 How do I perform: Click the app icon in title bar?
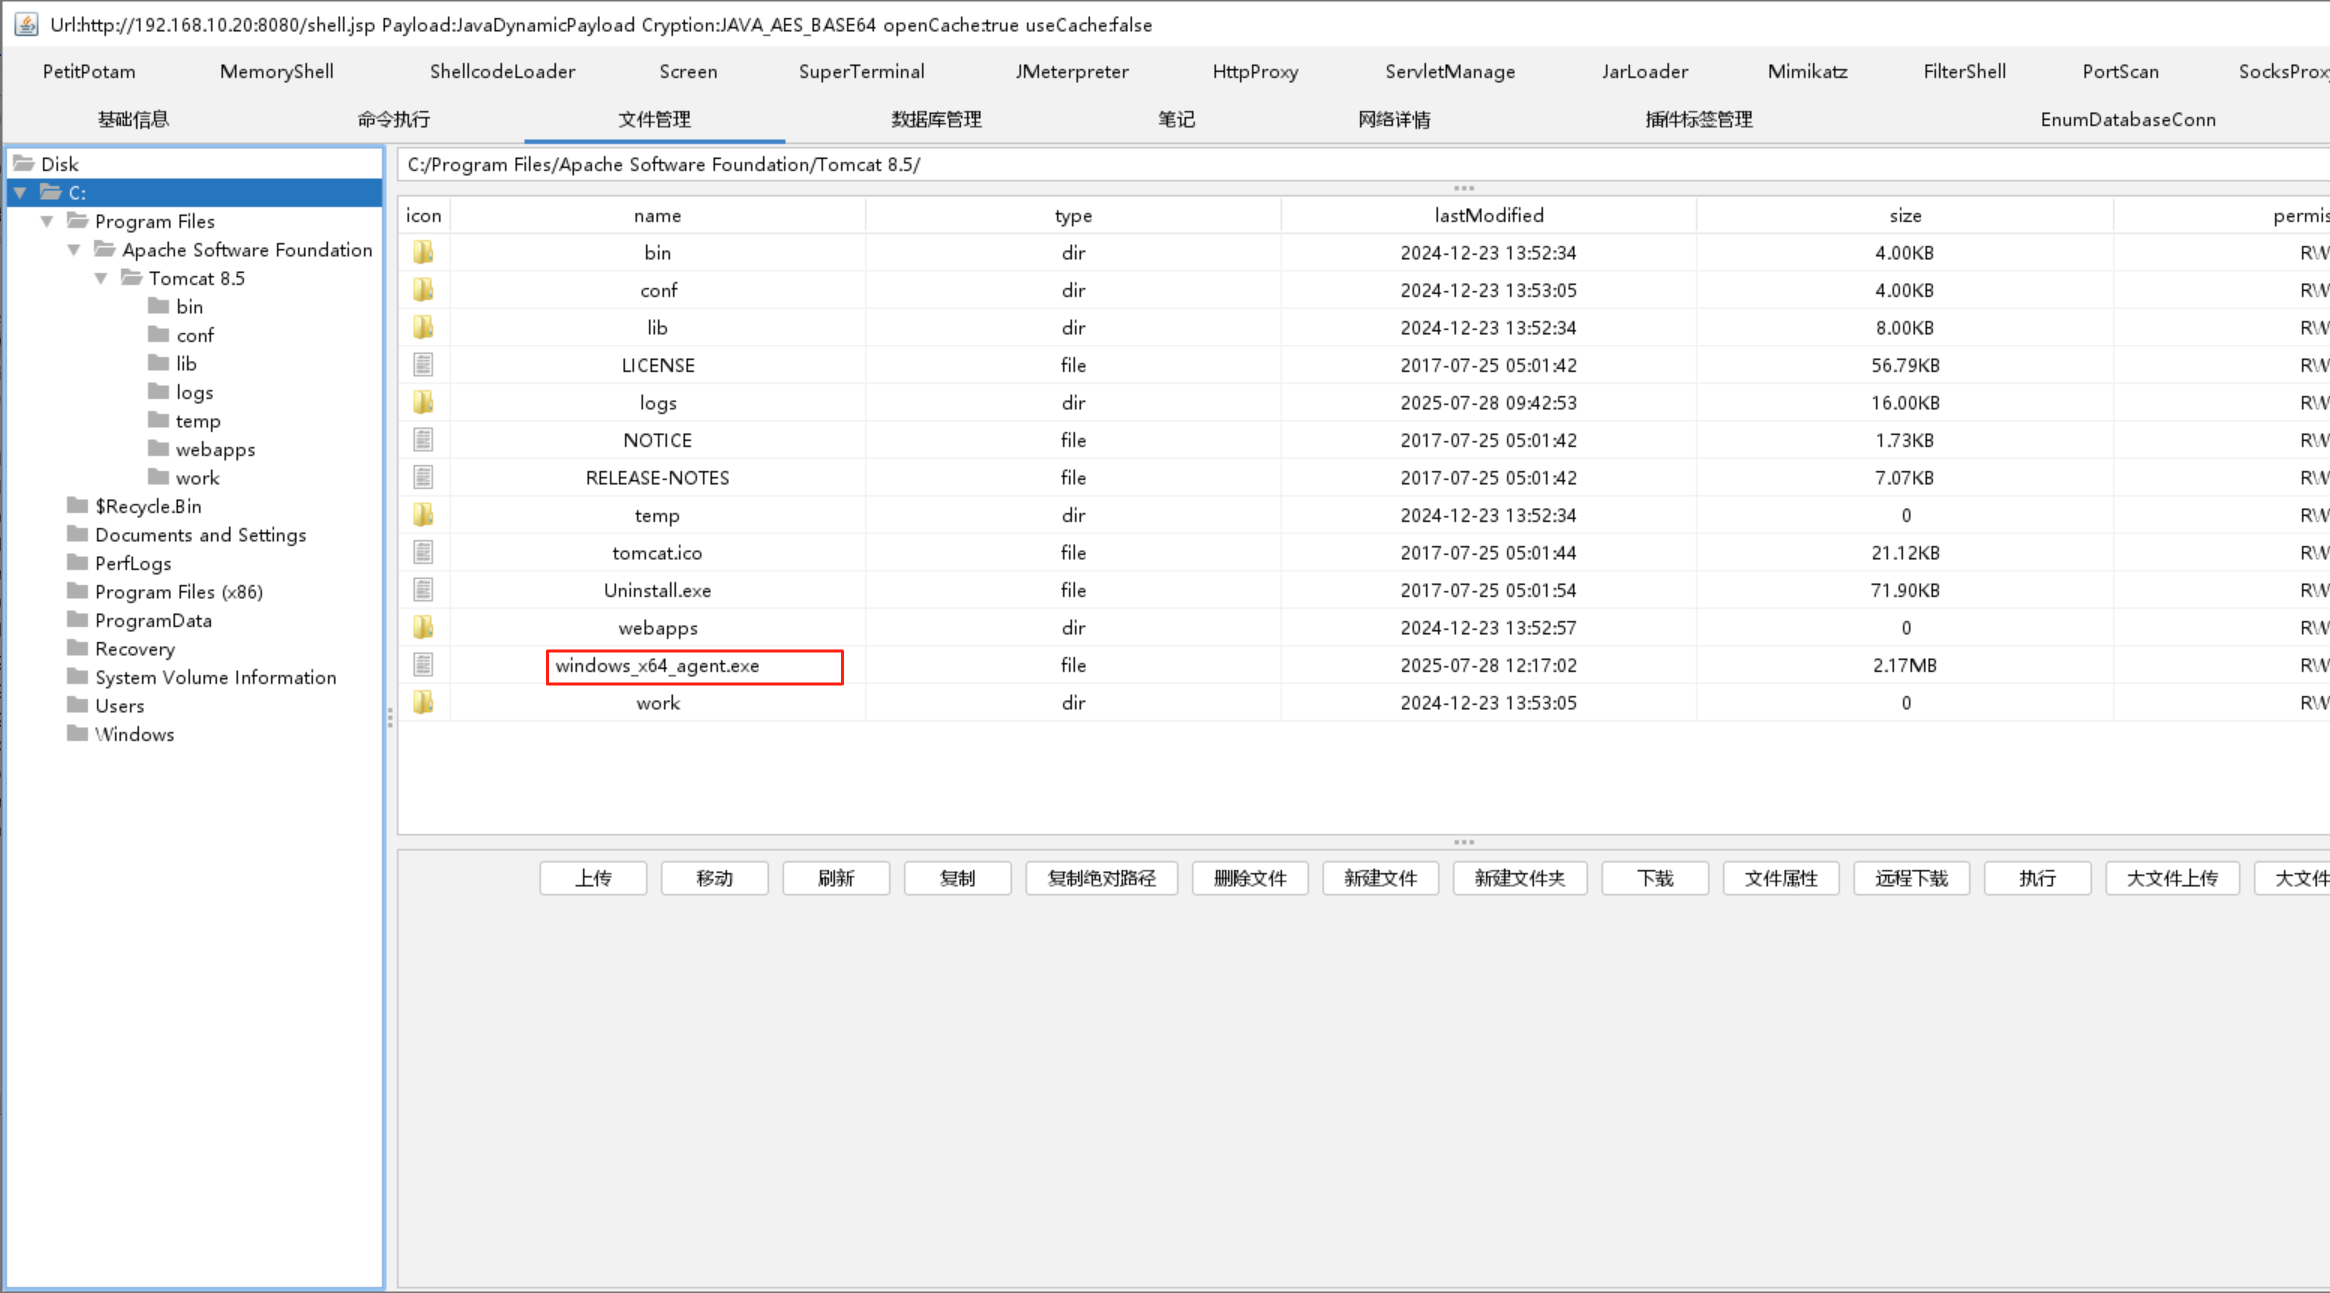26,24
